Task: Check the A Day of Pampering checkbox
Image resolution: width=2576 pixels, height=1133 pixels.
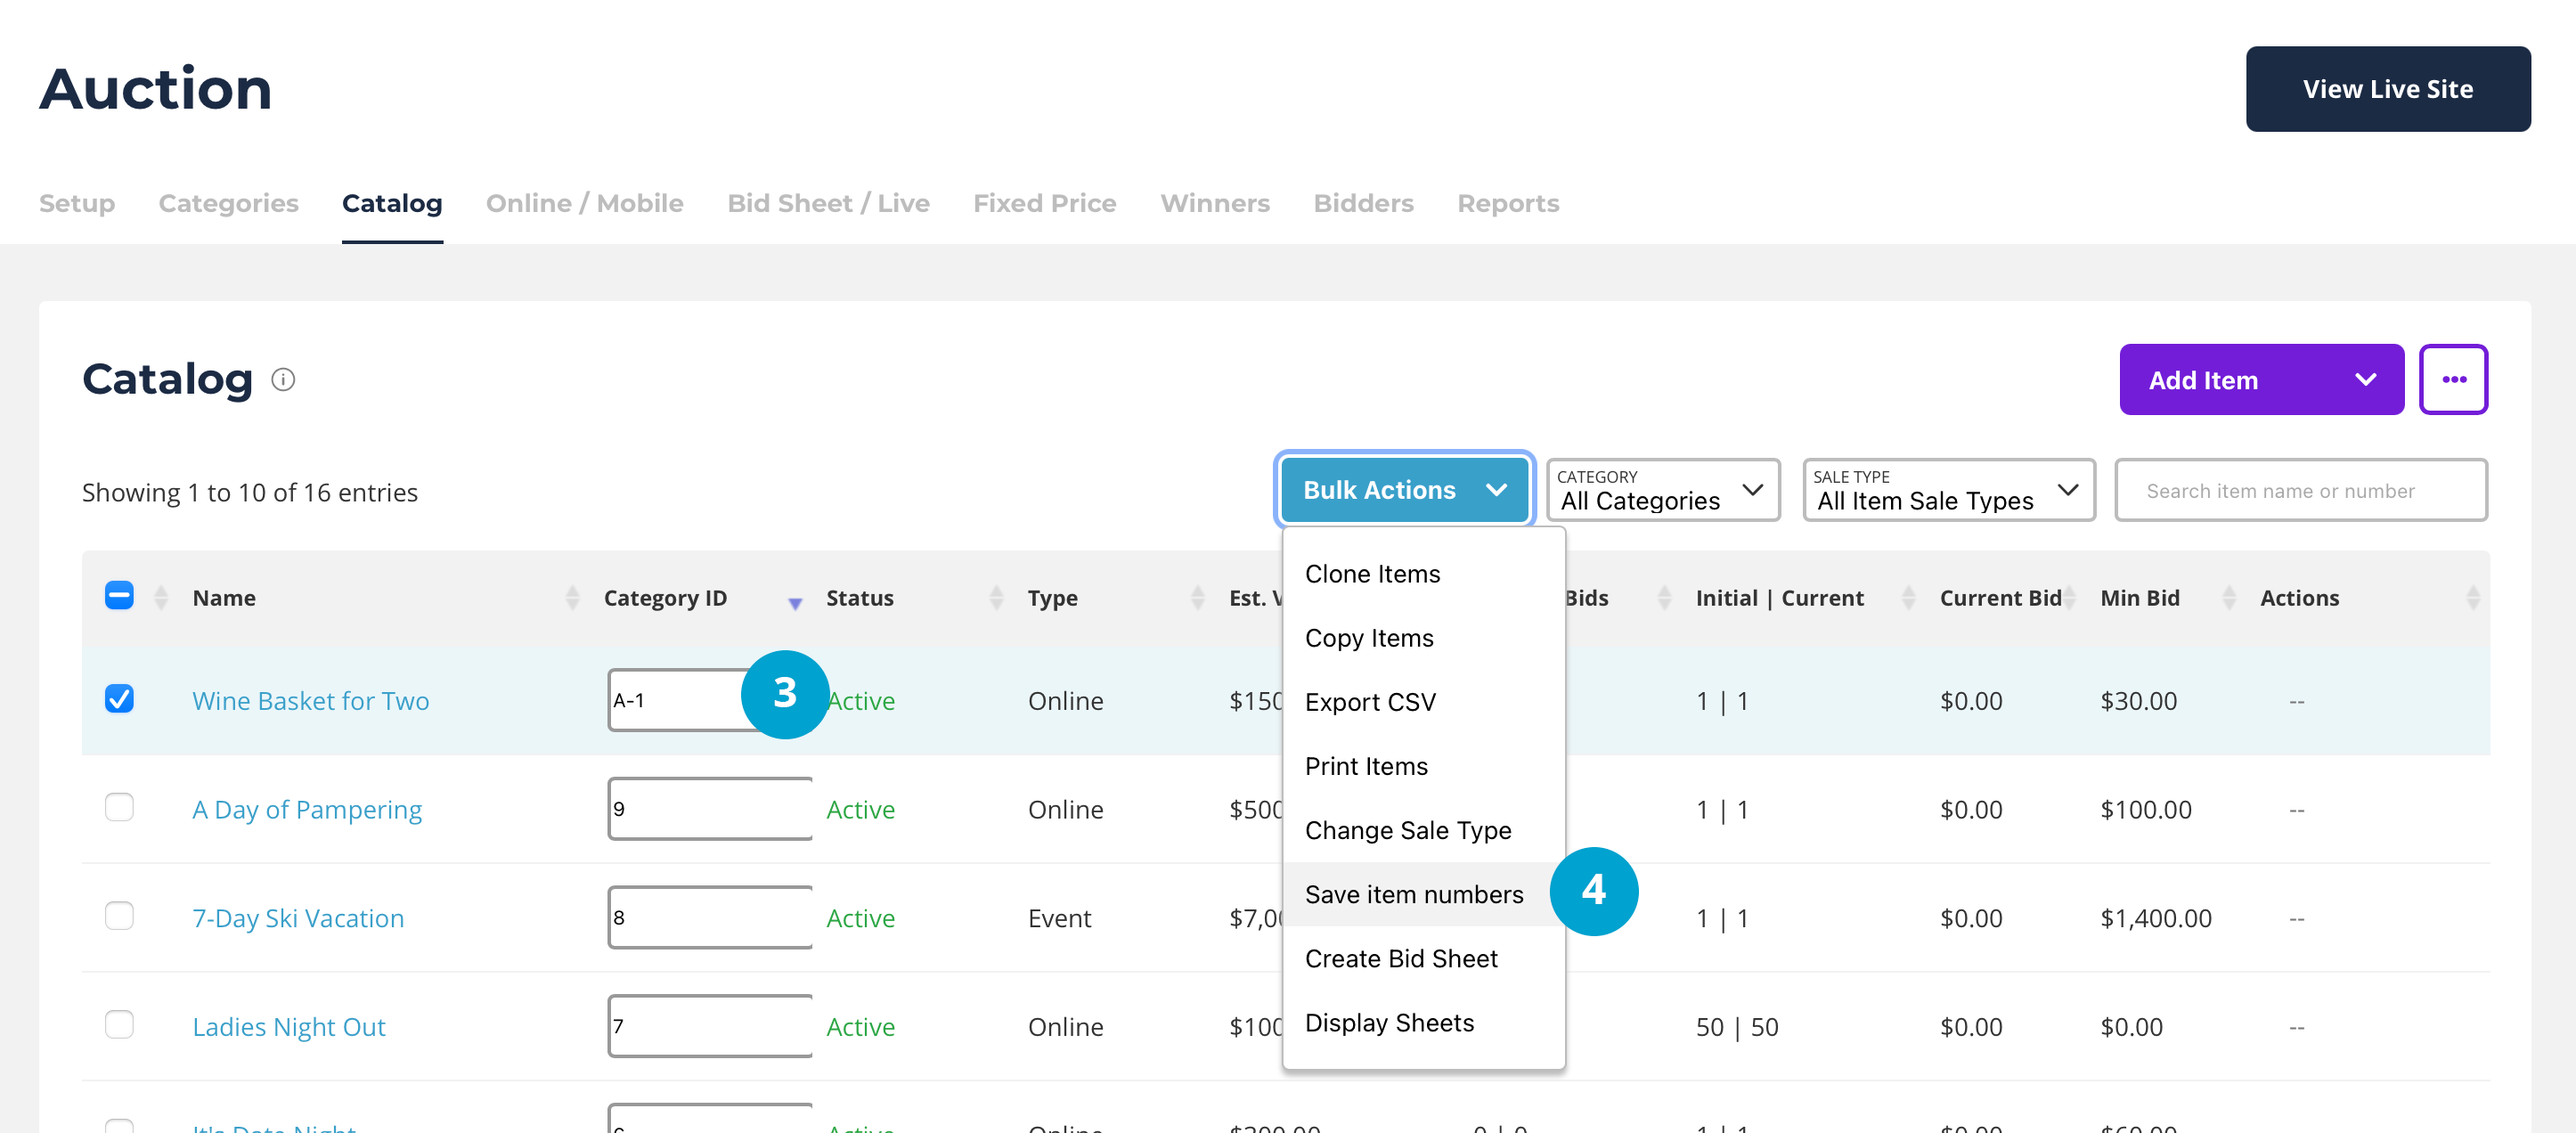Action: pyautogui.click(x=119, y=807)
